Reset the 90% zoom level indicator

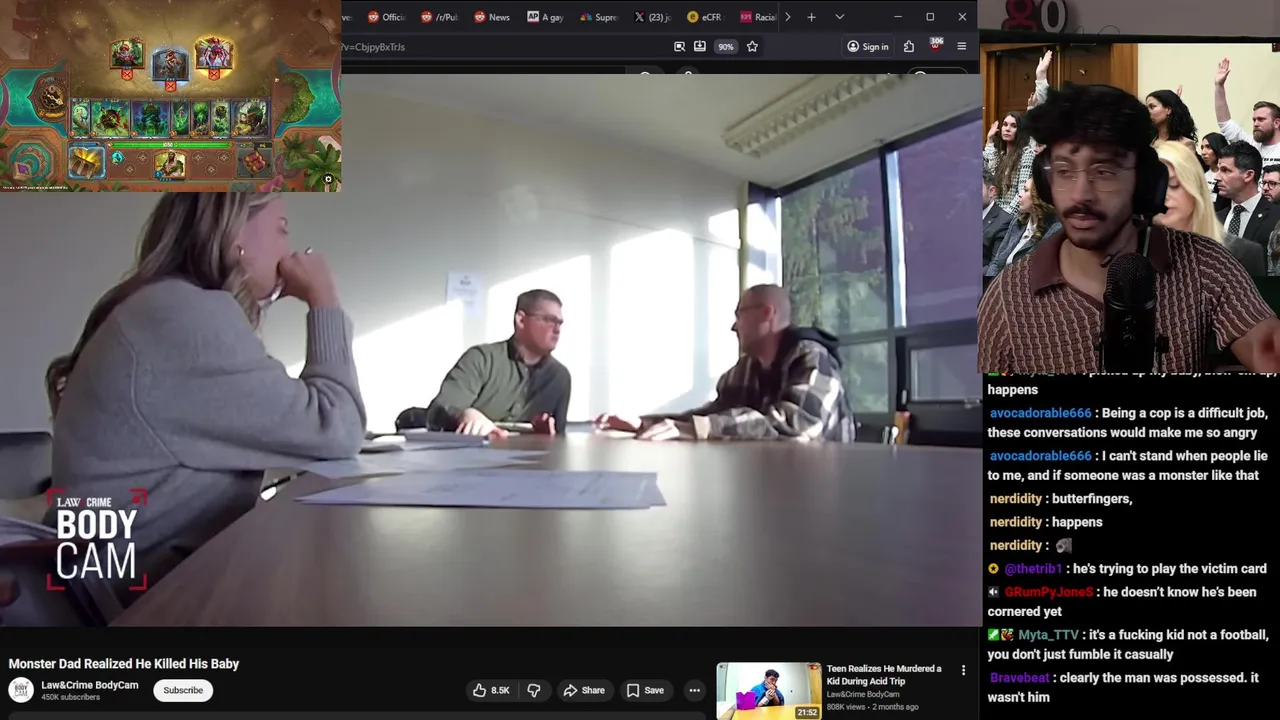coord(725,46)
